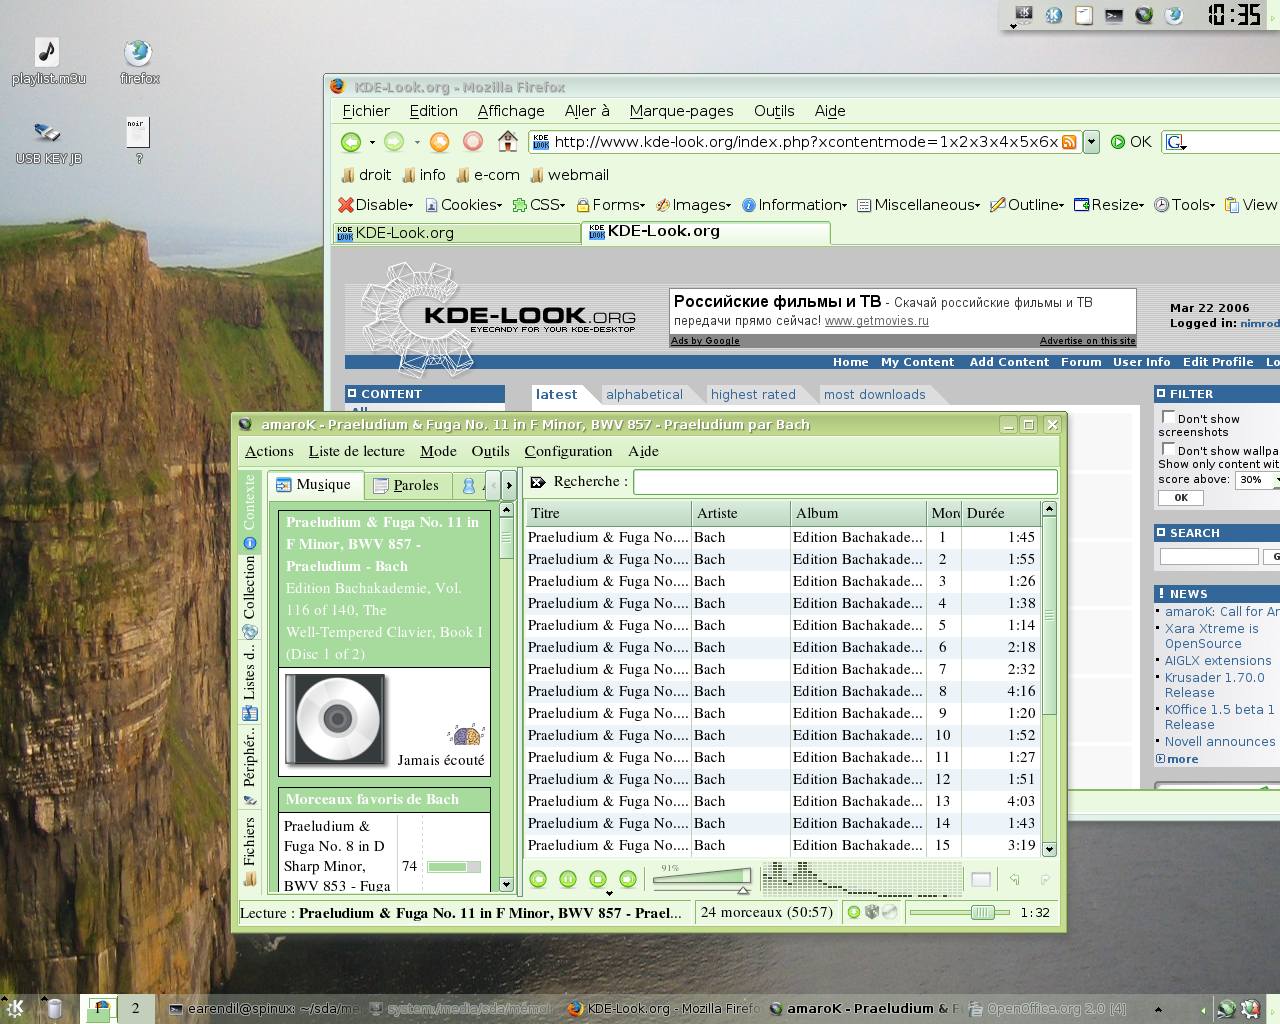Skip to next track in amaroK

tap(628, 879)
